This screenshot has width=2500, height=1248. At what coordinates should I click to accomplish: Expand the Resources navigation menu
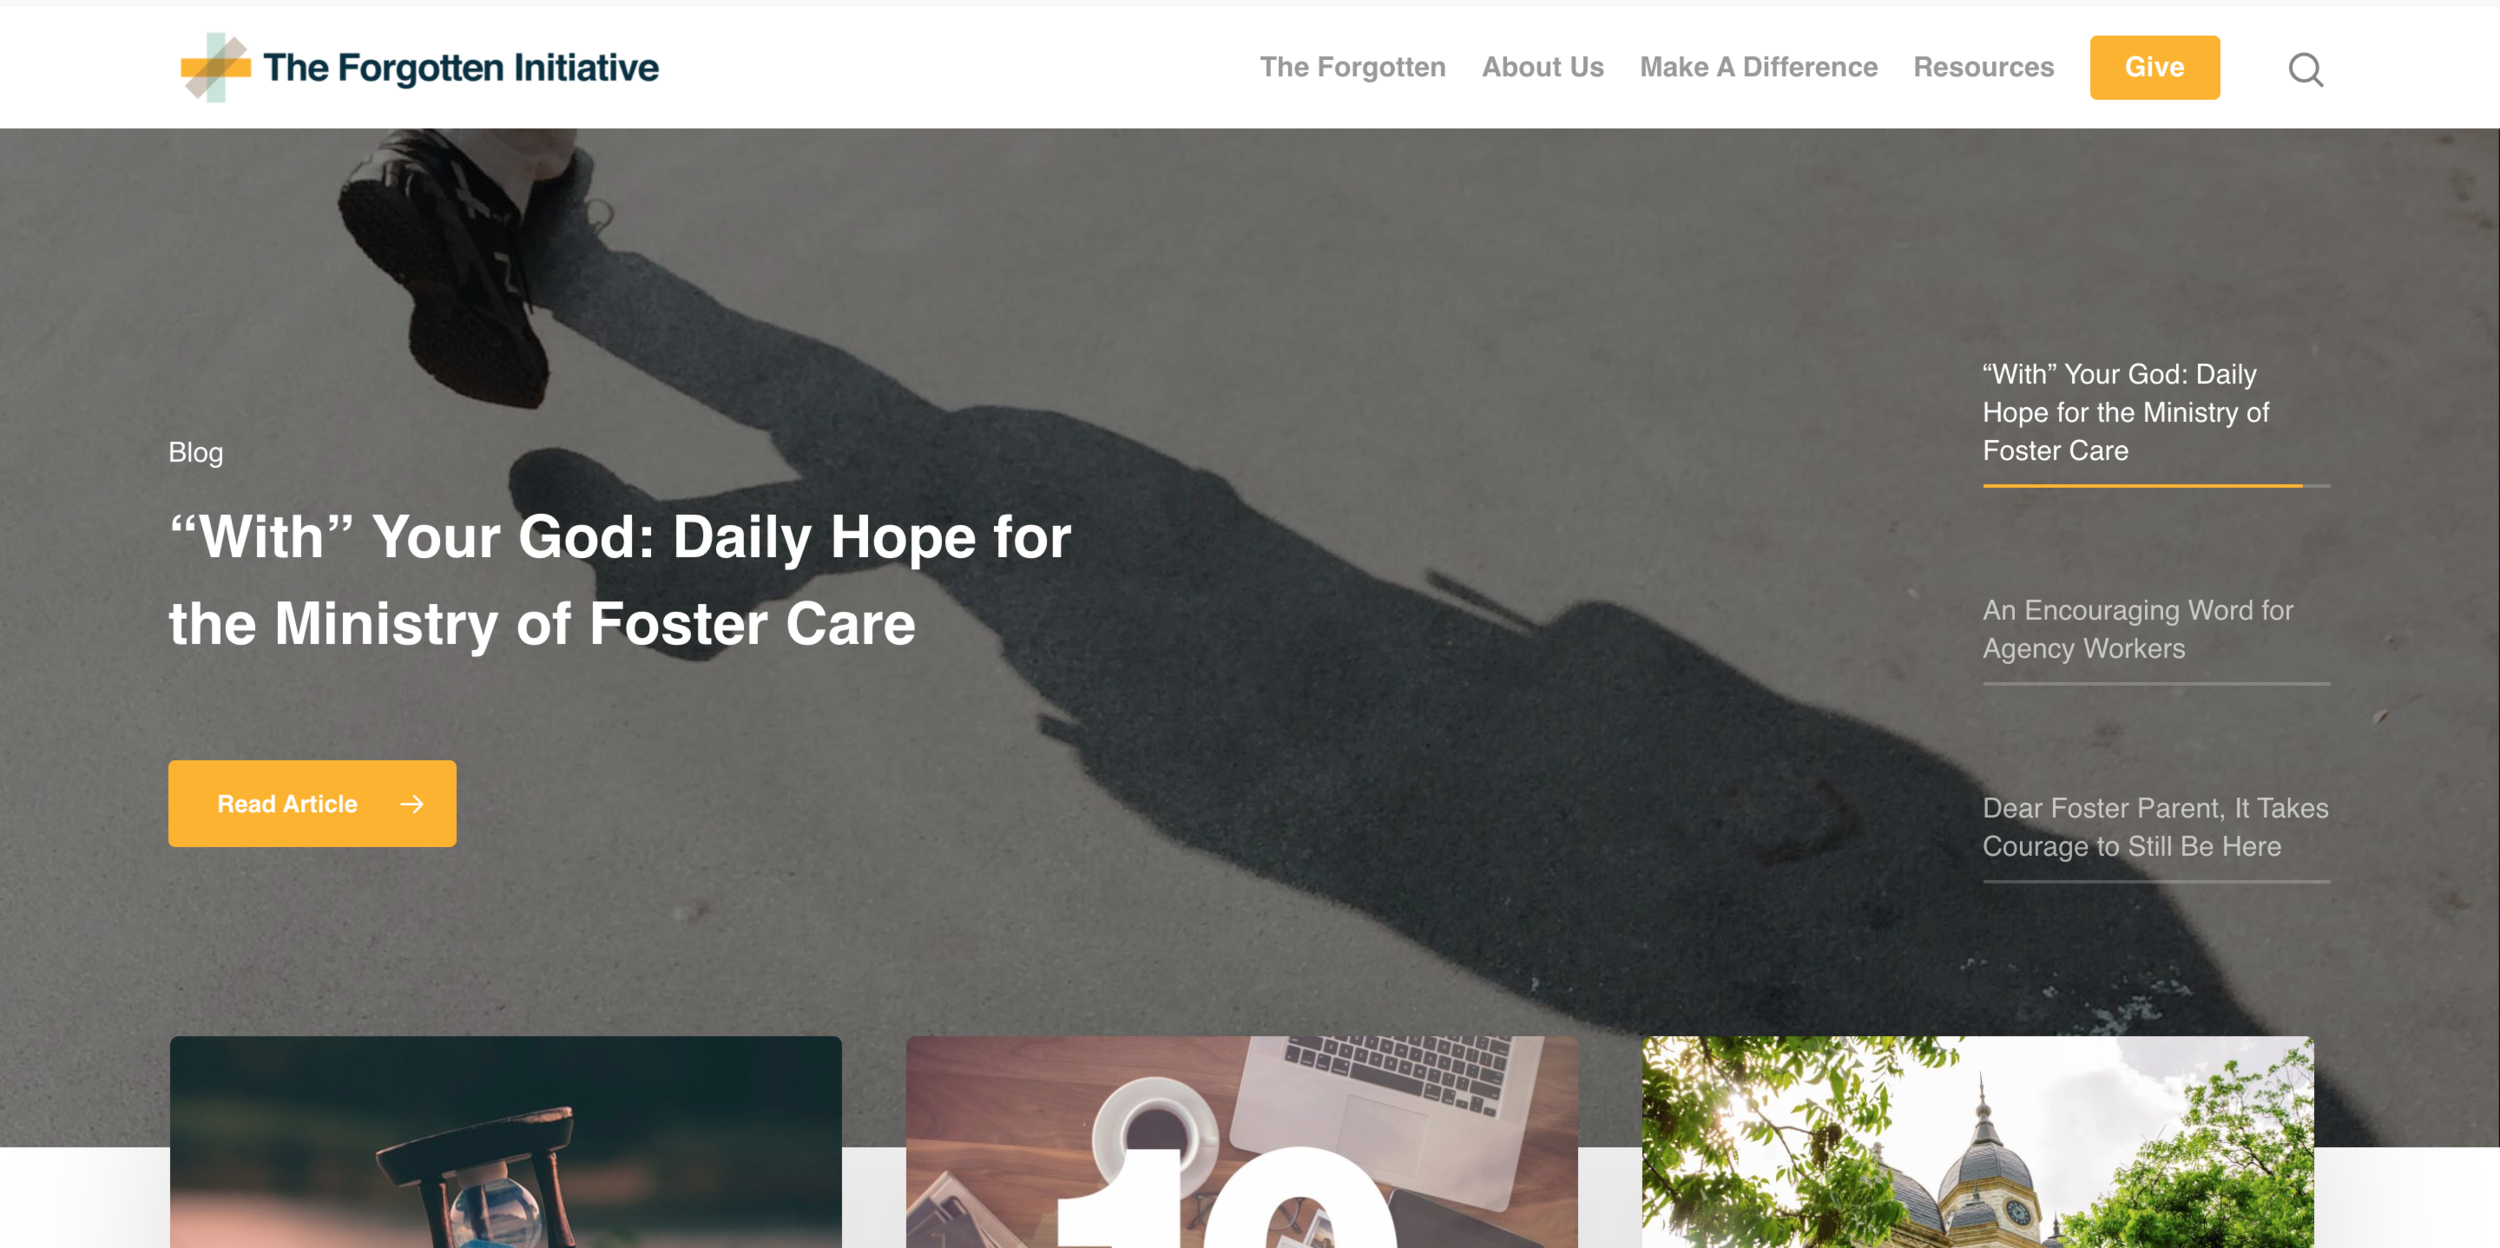[x=1983, y=67]
